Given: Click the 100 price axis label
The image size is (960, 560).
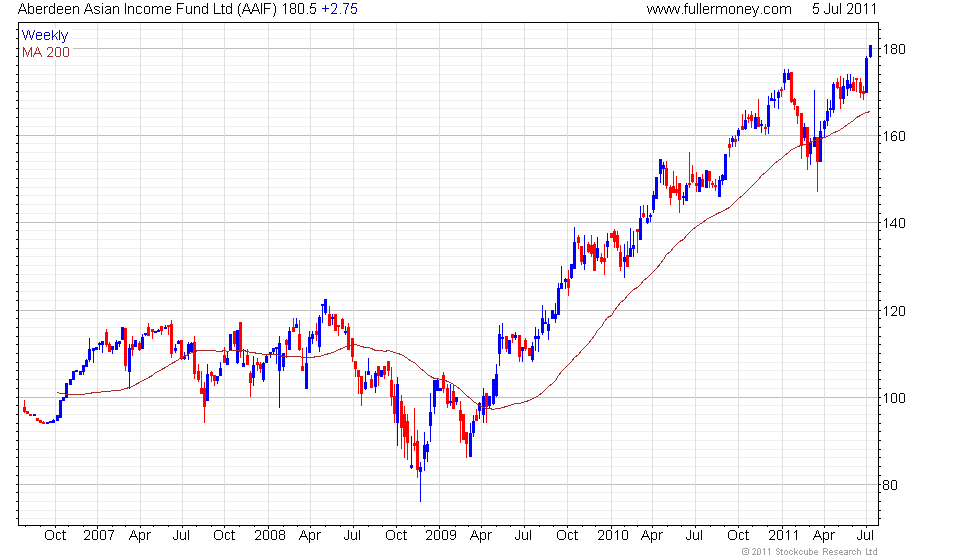Looking at the screenshot, I should (x=894, y=398).
